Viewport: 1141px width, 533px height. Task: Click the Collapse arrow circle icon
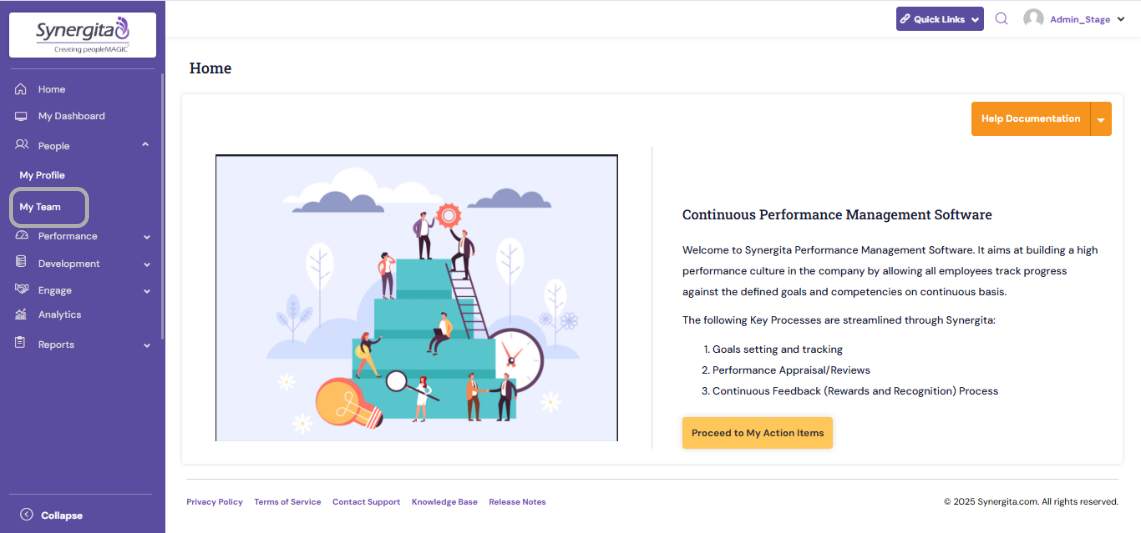pos(27,515)
